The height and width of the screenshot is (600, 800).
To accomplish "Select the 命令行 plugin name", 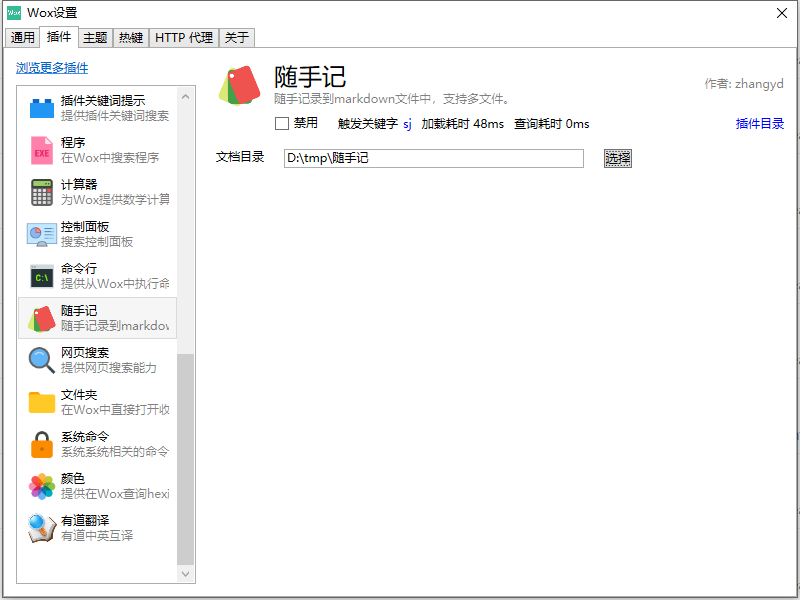I will pos(79,268).
